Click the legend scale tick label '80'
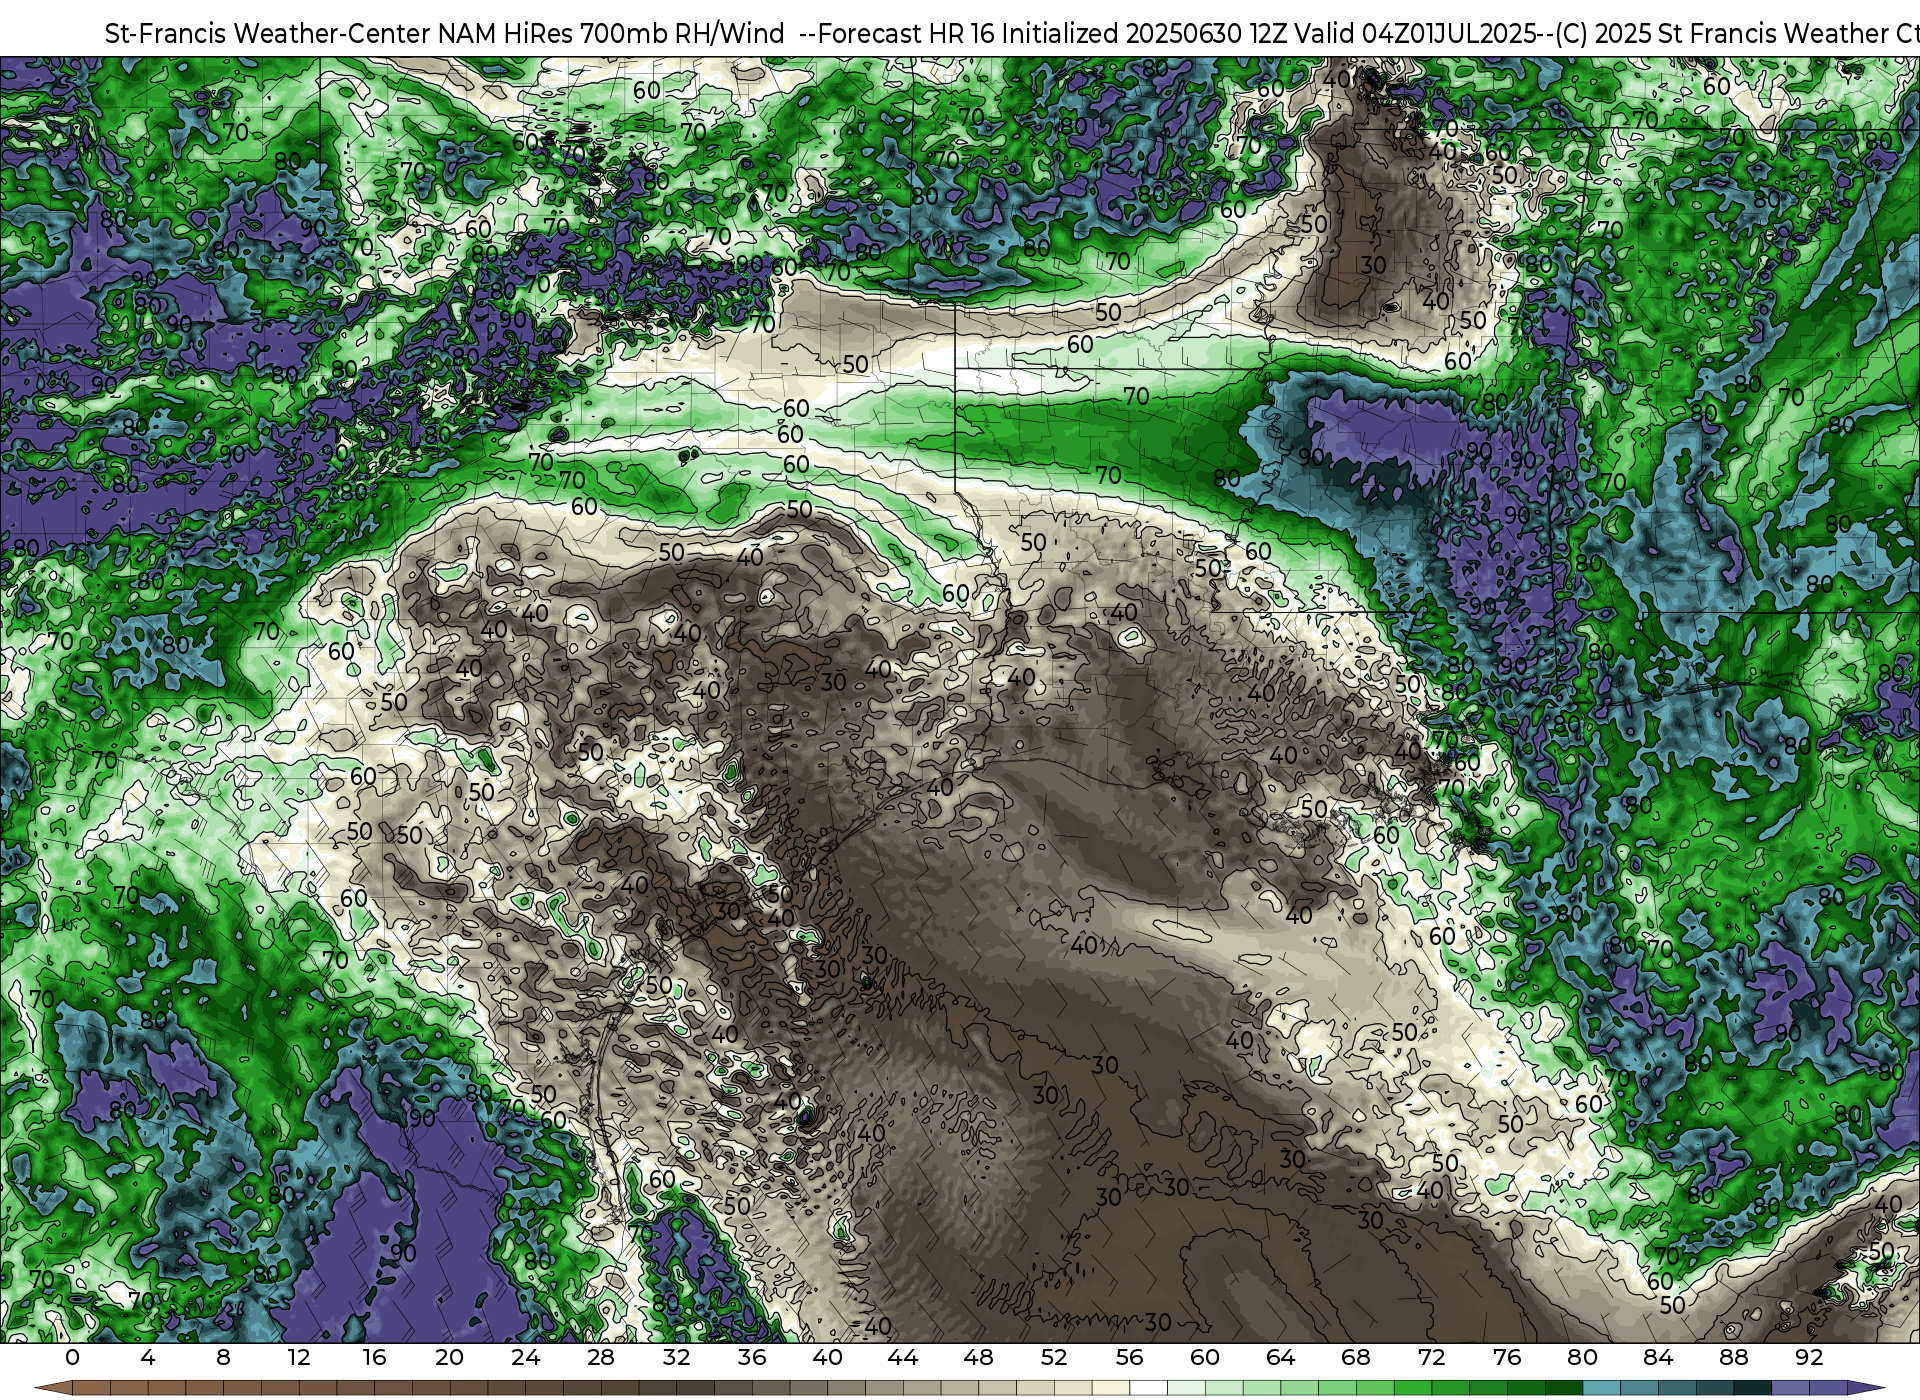Image resolution: width=1920 pixels, height=1400 pixels. [1582, 1358]
